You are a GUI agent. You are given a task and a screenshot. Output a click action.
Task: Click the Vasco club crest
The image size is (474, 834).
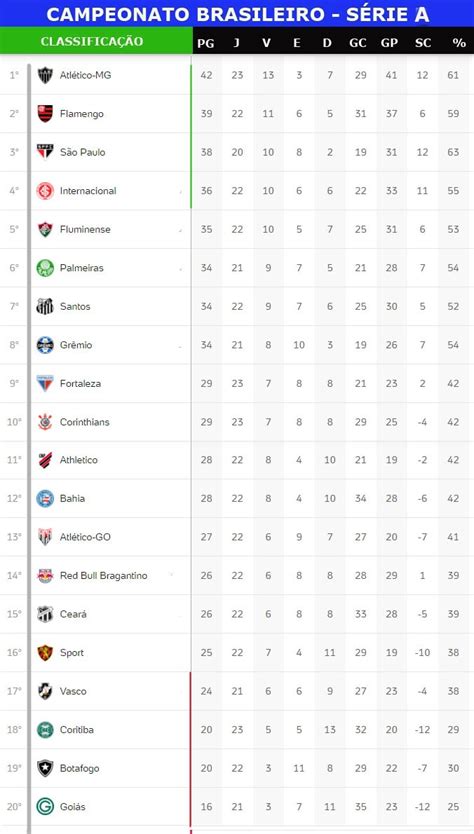coord(45,691)
